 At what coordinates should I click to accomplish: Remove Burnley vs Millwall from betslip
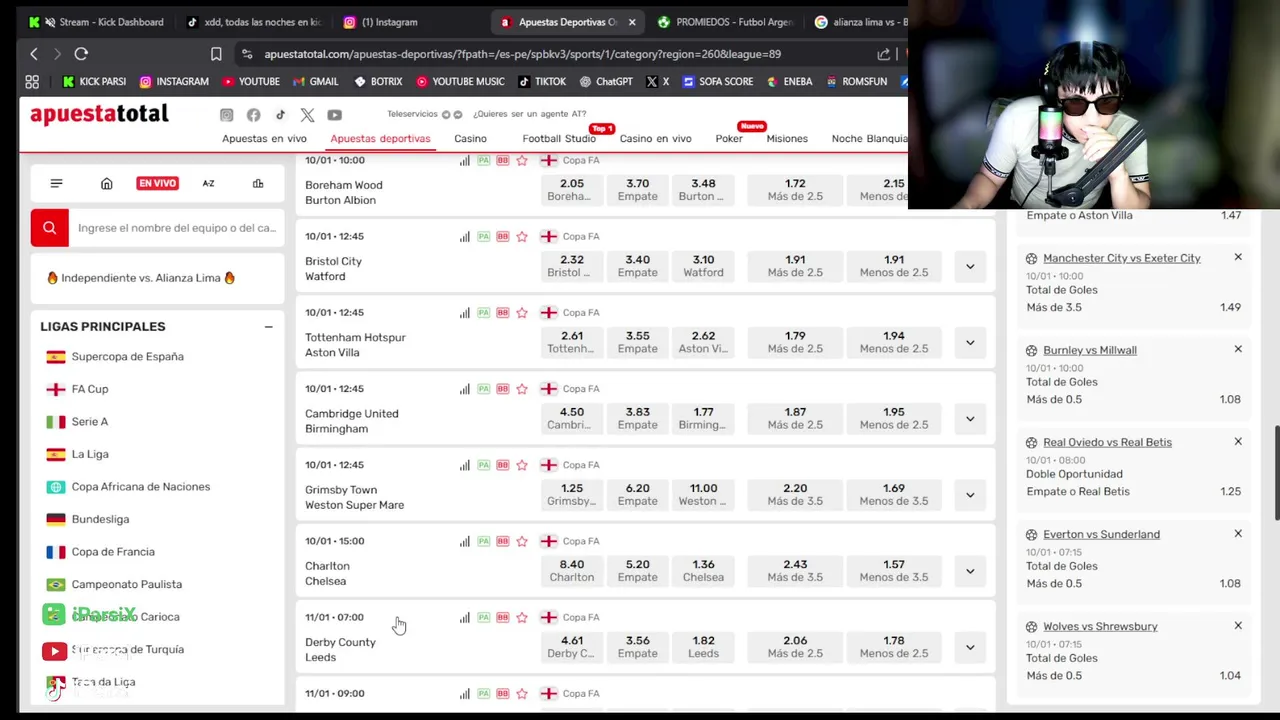[1238, 349]
